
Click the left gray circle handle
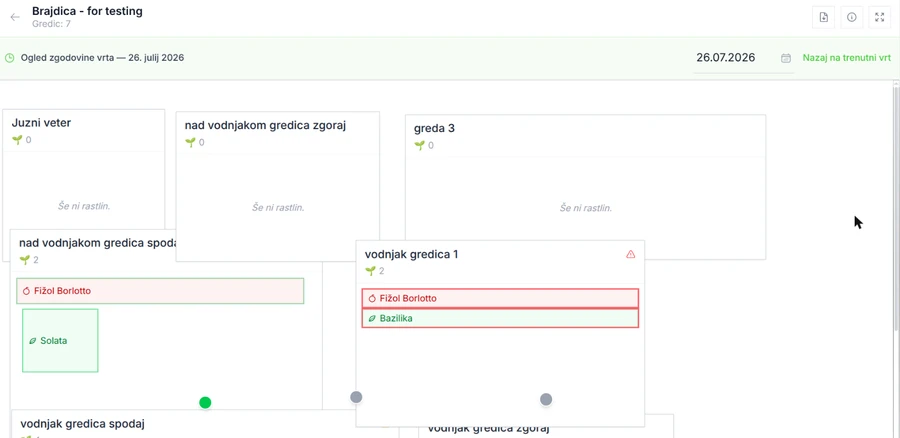point(356,397)
